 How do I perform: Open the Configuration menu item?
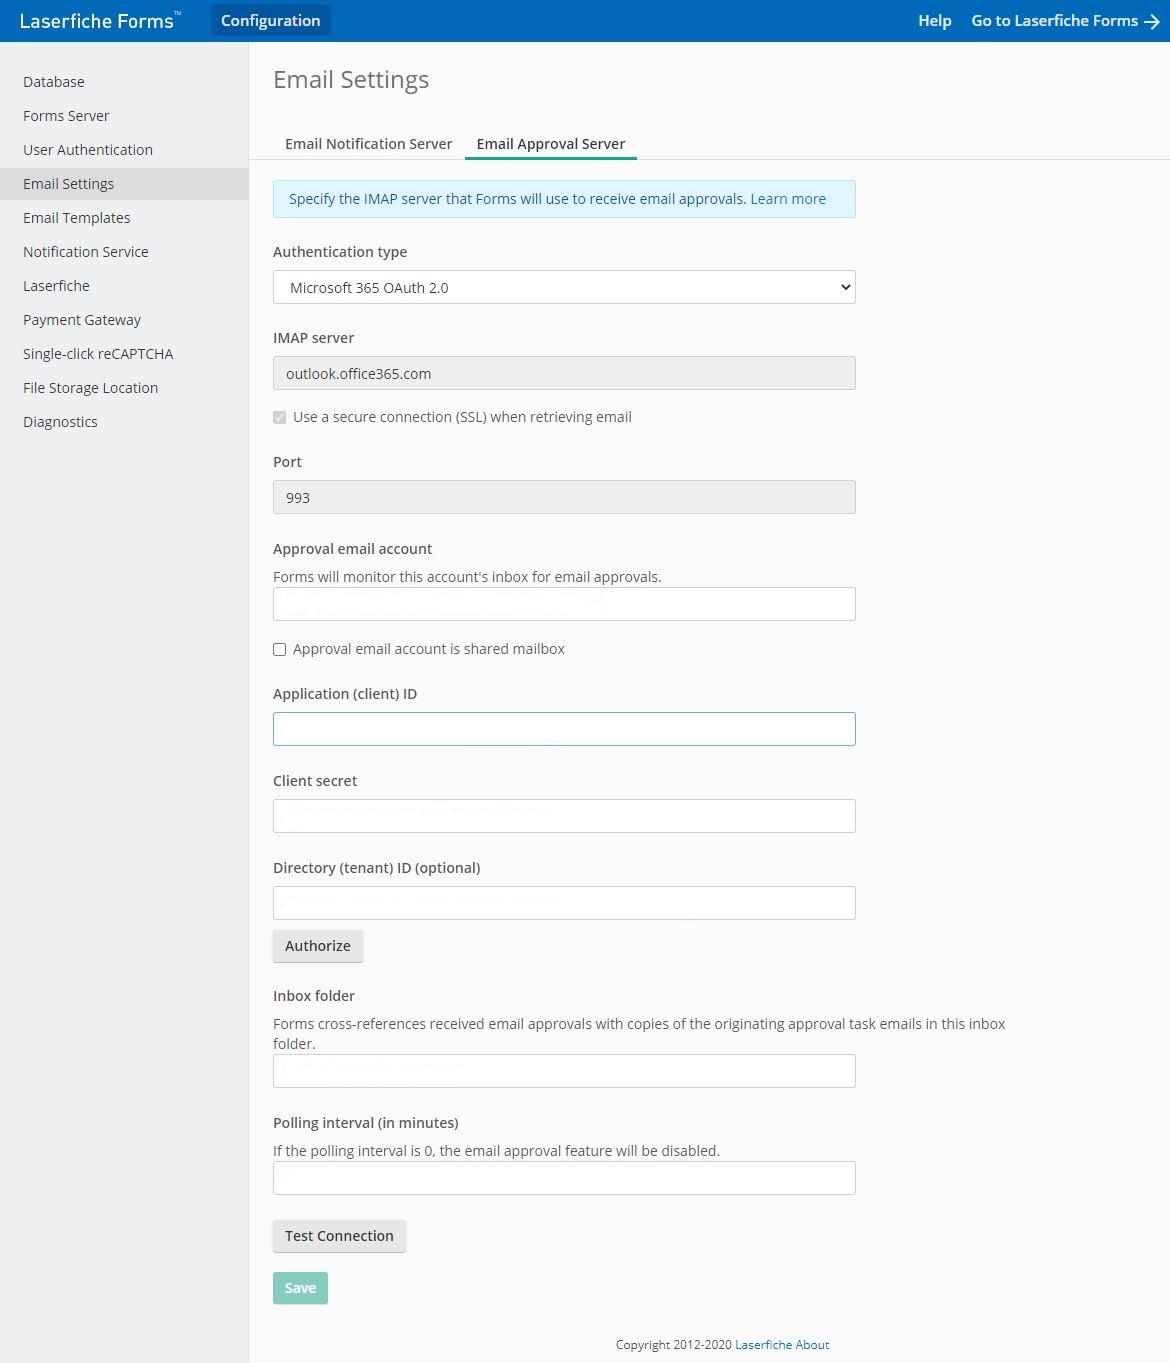270,20
